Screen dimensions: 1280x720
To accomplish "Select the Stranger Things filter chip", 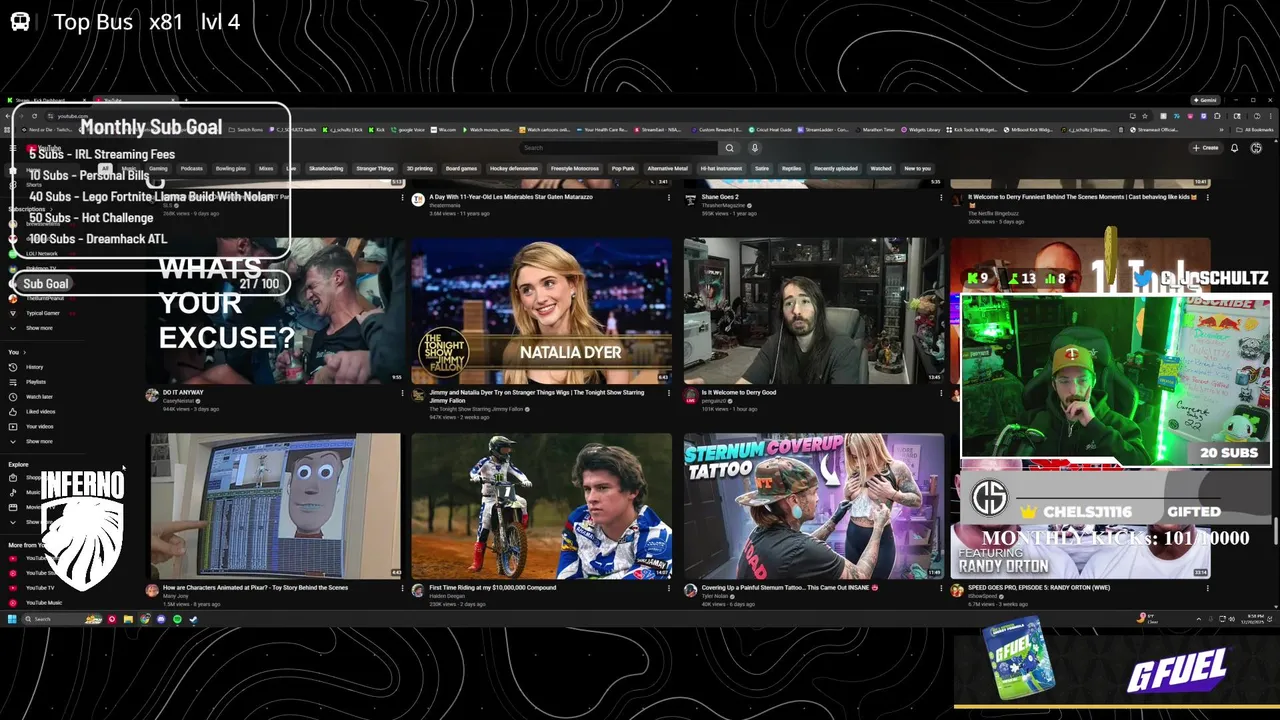I will [375, 168].
